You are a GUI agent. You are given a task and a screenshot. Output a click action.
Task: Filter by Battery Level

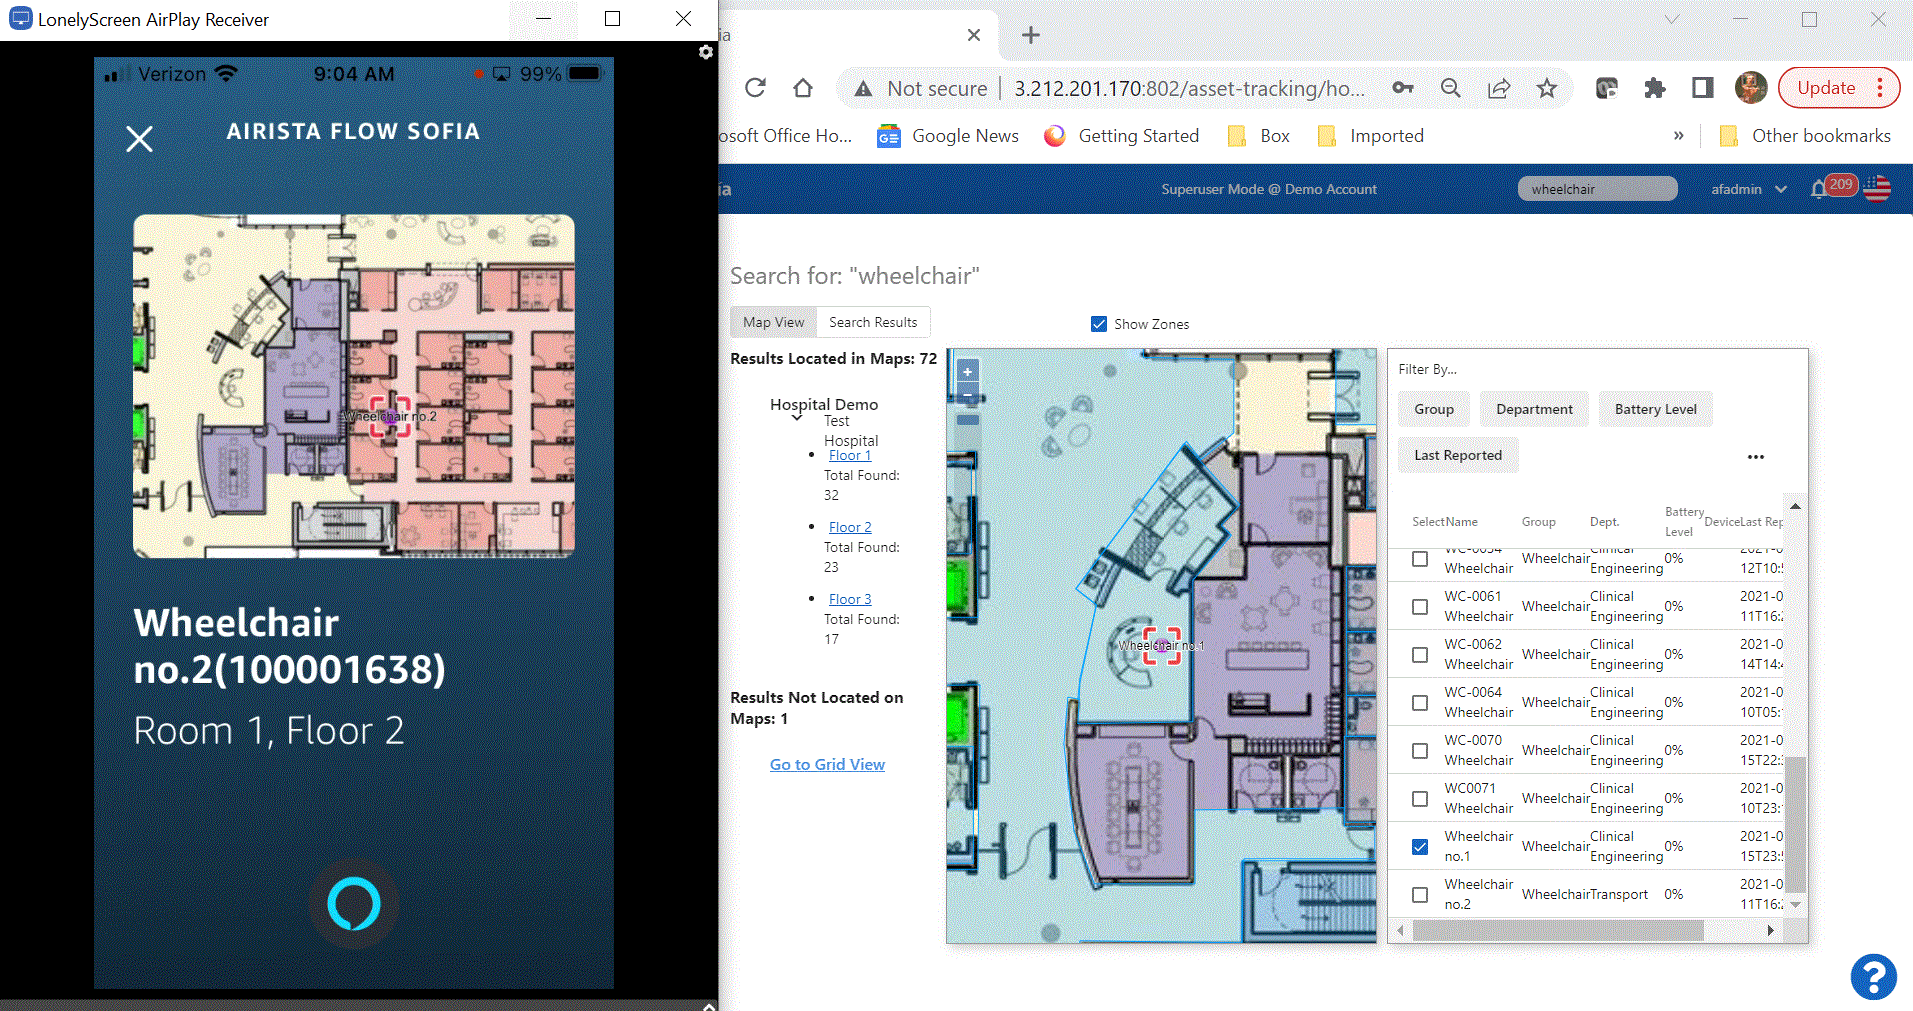[1655, 409]
